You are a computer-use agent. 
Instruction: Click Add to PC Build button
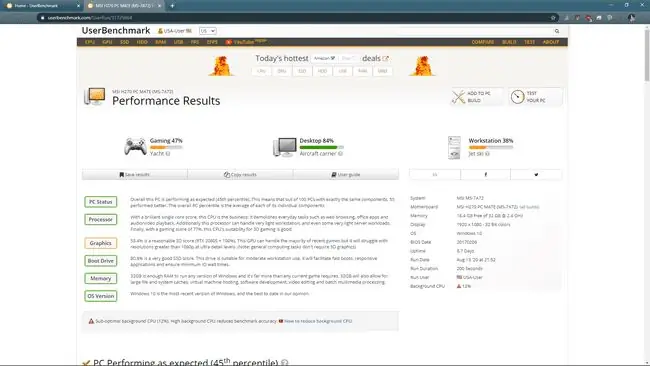(477, 97)
